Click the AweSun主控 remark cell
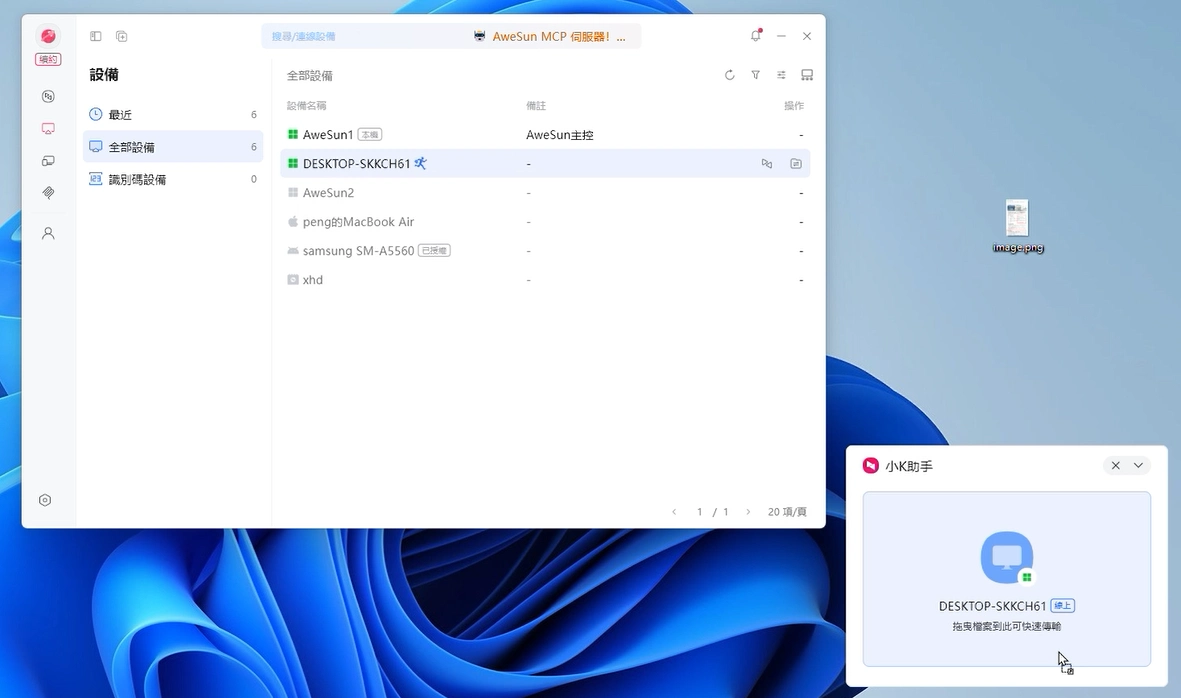The image size is (1181, 698). [x=560, y=135]
